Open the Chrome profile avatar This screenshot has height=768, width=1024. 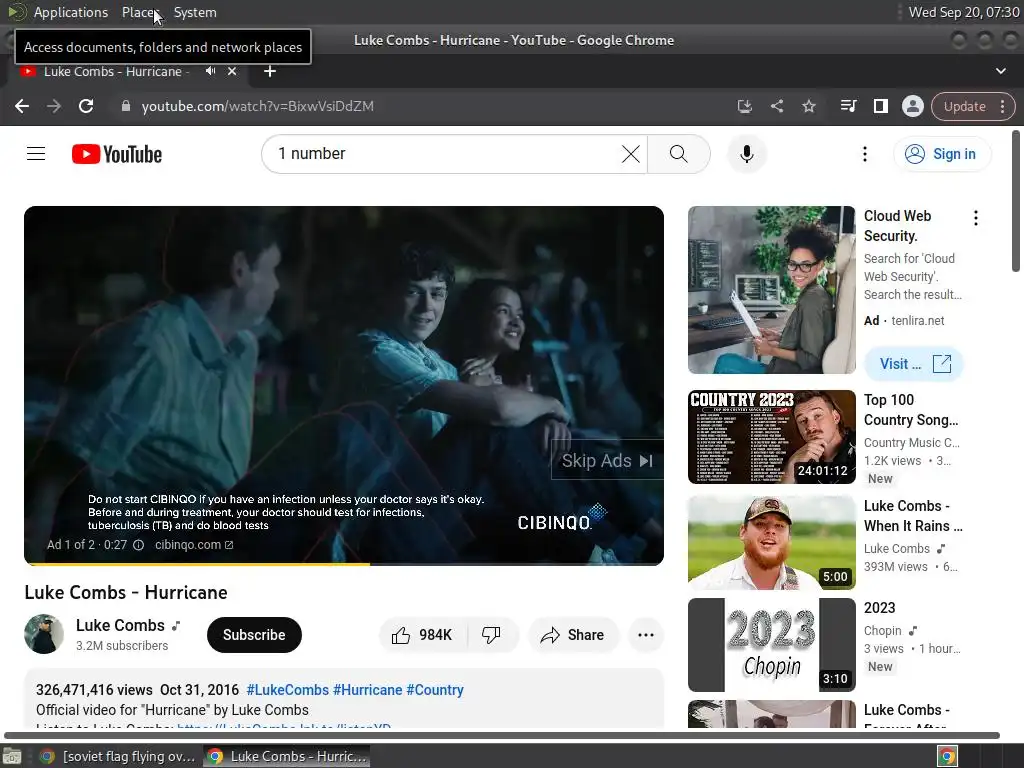coord(912,106)
